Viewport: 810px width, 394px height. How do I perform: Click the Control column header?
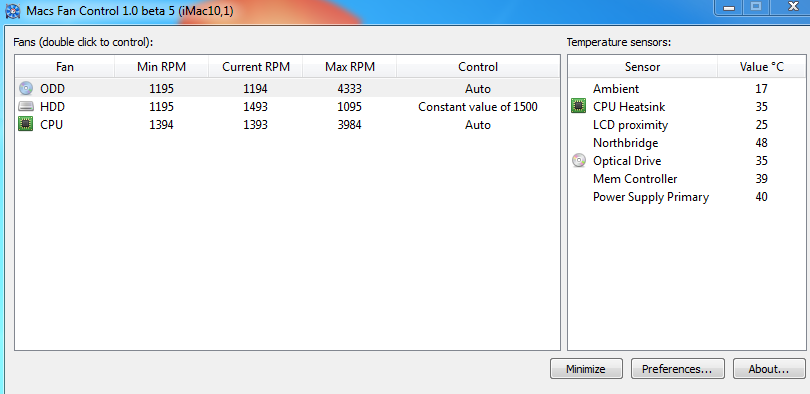tap(478, 67)
